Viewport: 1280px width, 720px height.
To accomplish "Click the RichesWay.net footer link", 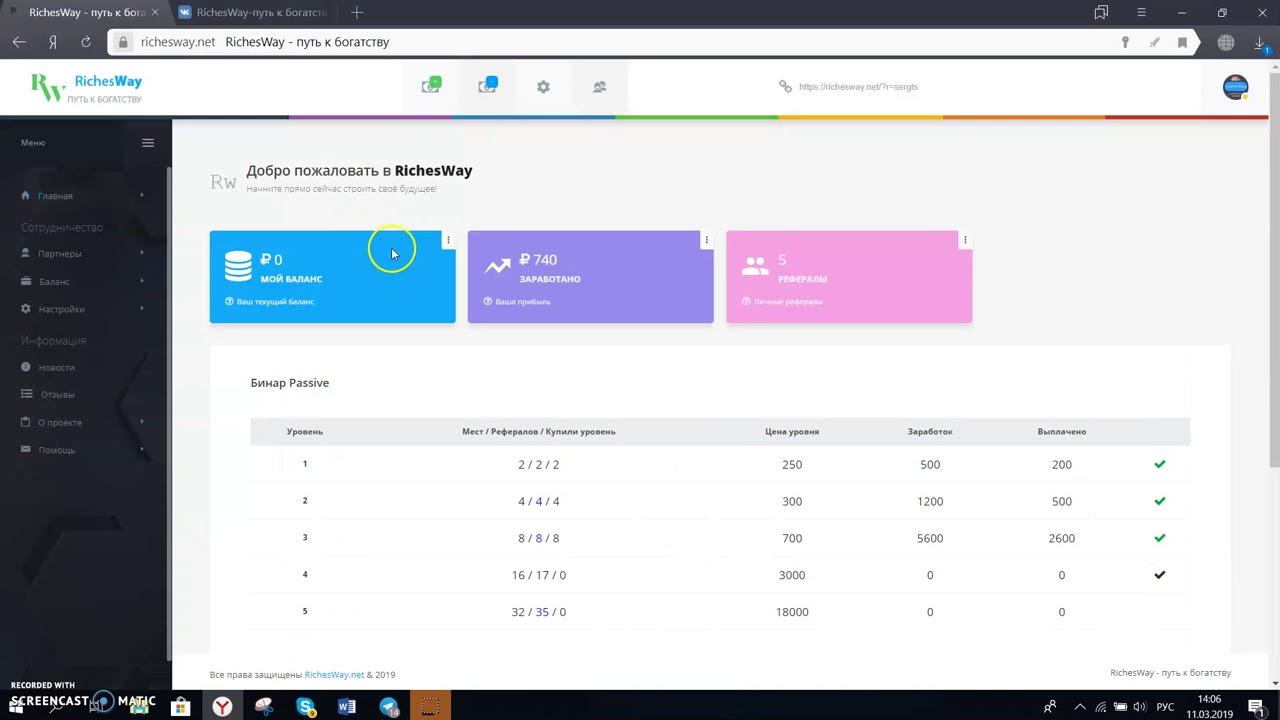I will click(334, 675).
